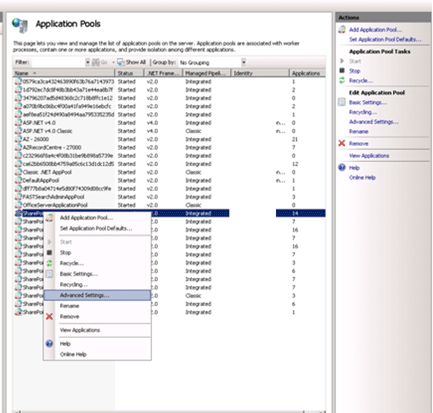Click Stop link in Actions pane
This screenshot has width=433, height=413.
(x=354, y=71)
